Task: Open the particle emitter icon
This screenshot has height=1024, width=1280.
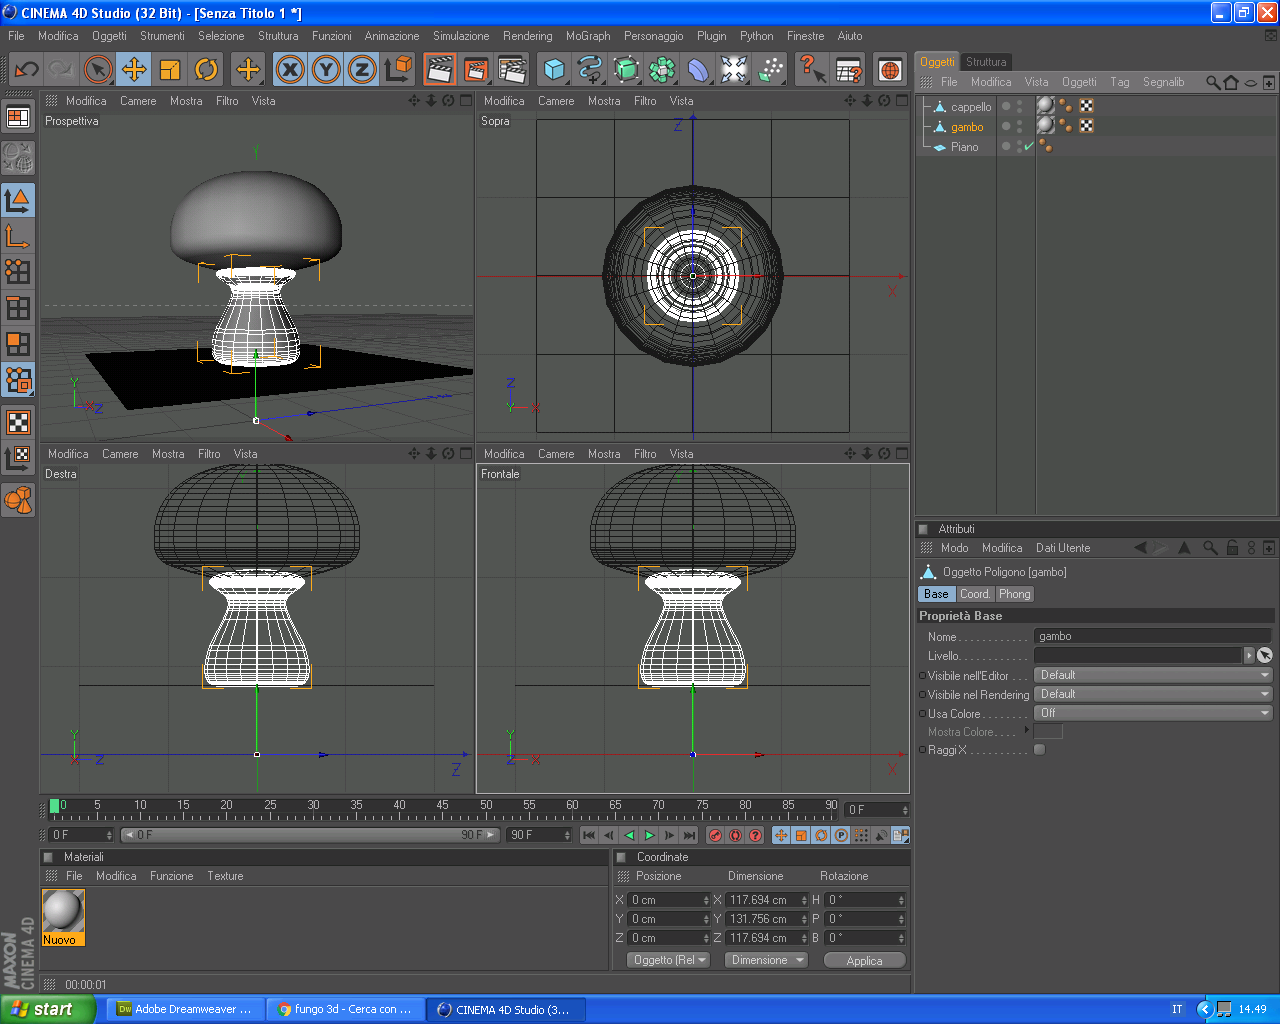Action: (770, 69)
